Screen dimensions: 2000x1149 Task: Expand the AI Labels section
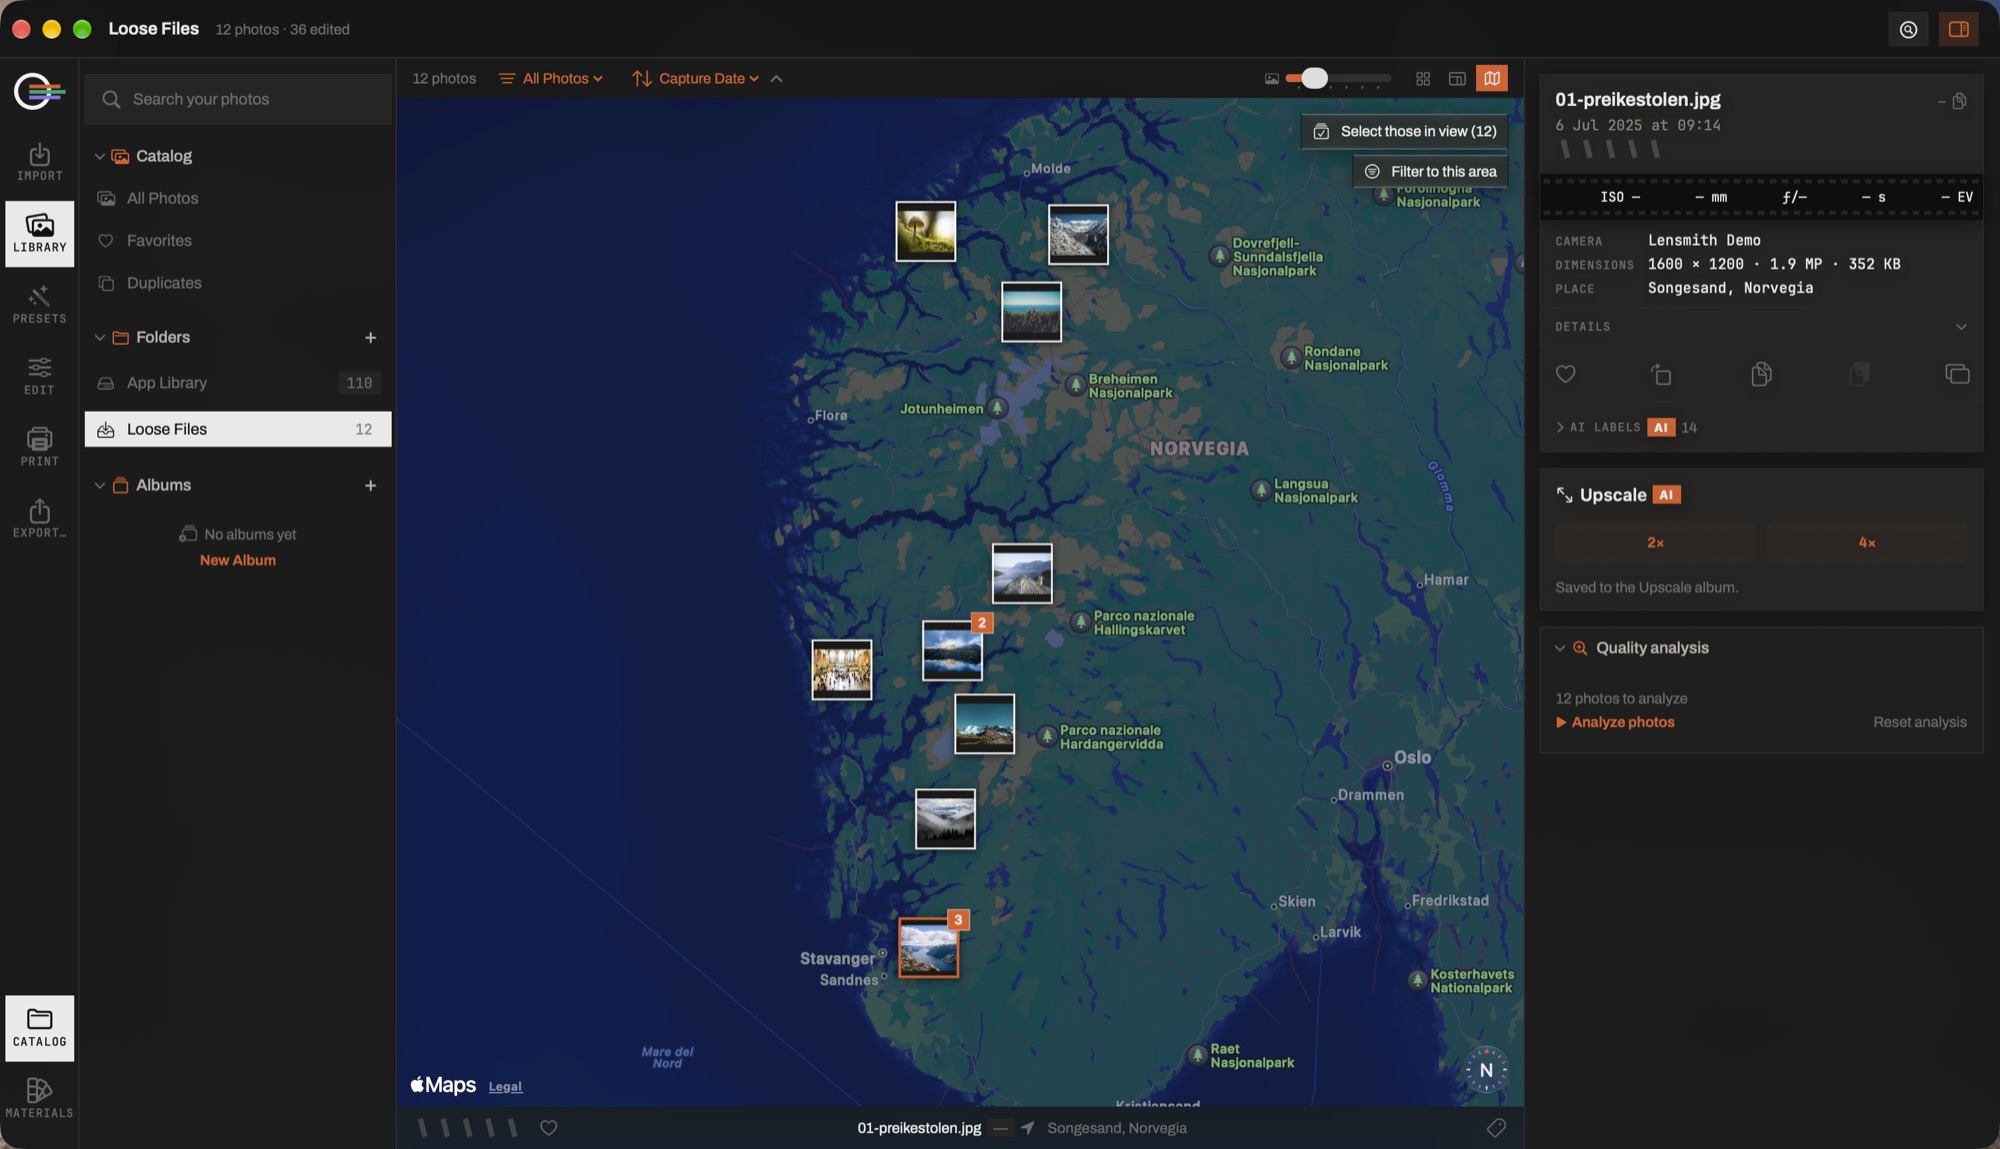click(x=1560, y=427)
